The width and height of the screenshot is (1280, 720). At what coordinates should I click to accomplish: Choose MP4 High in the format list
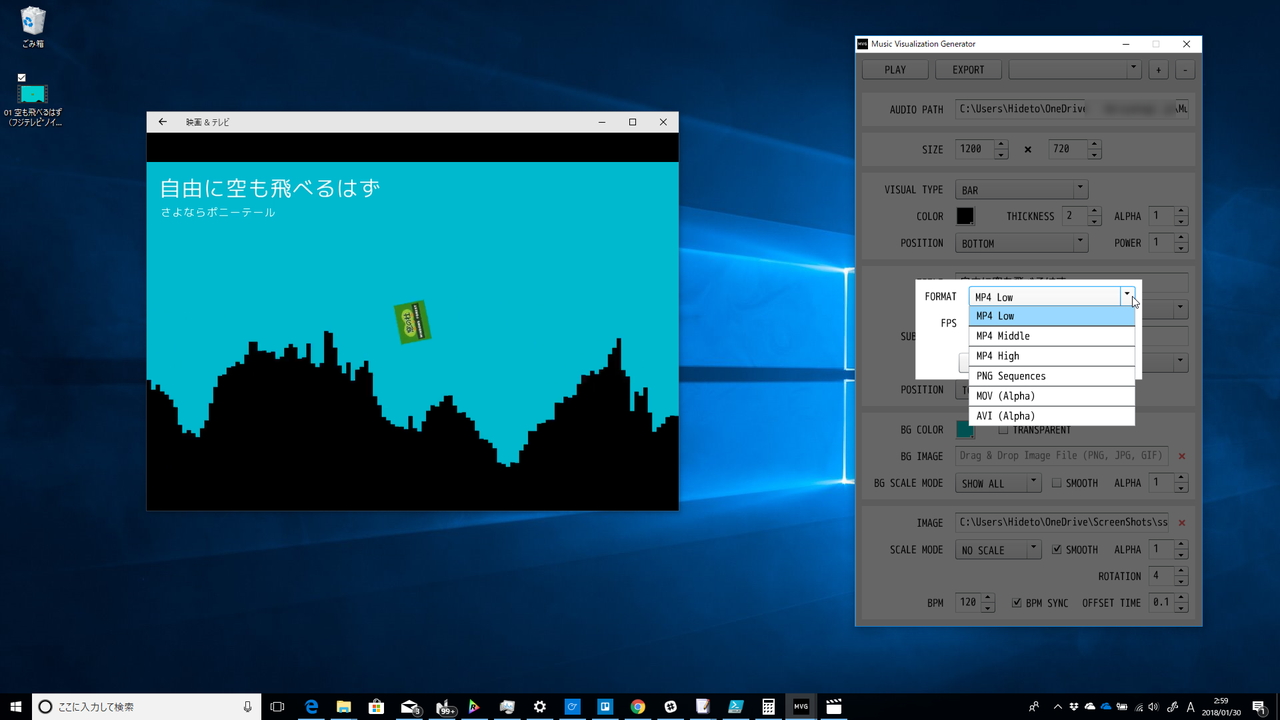point(1052,356)
